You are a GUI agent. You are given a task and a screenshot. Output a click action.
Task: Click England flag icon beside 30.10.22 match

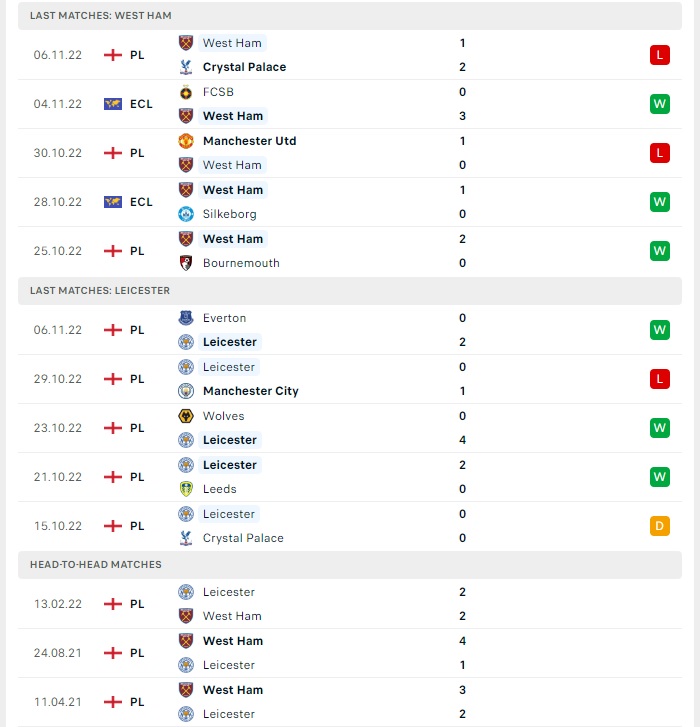[113, 153]
